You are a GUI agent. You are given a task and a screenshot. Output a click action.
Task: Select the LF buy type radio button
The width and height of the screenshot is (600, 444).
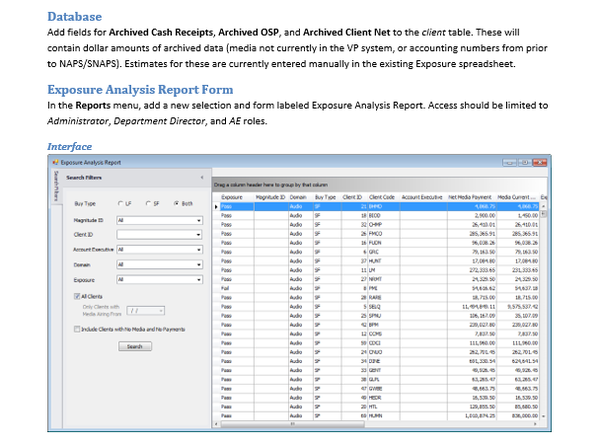pos(122,203)
